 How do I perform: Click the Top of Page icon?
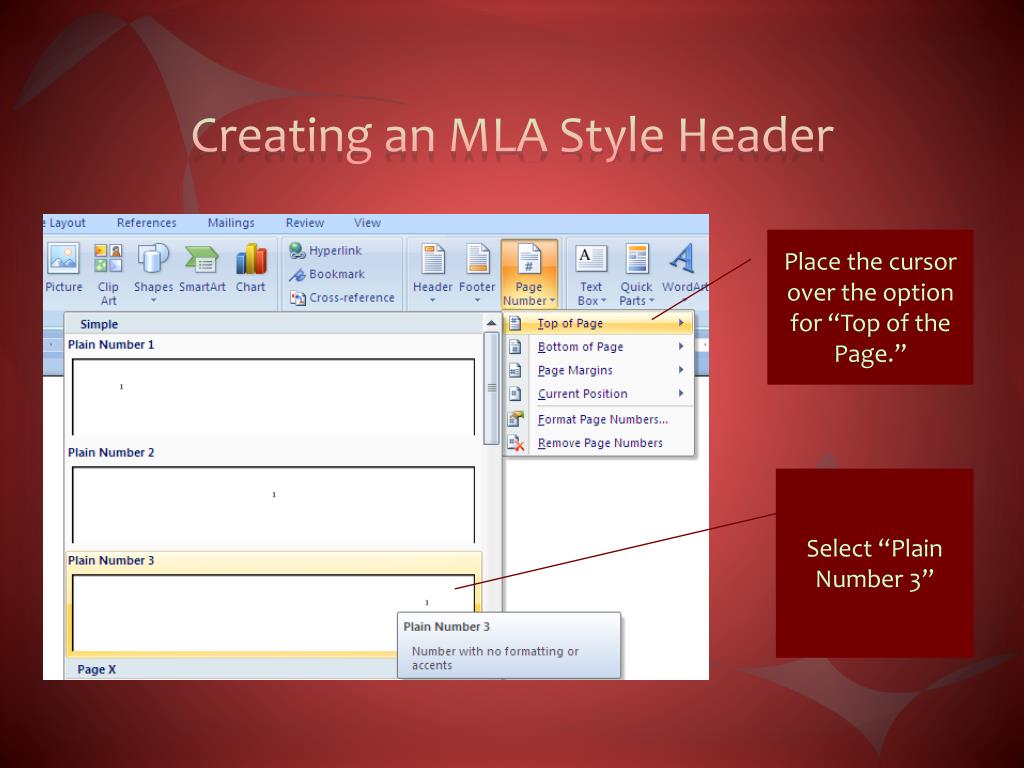pyautogui.click(x=515, y=323)
